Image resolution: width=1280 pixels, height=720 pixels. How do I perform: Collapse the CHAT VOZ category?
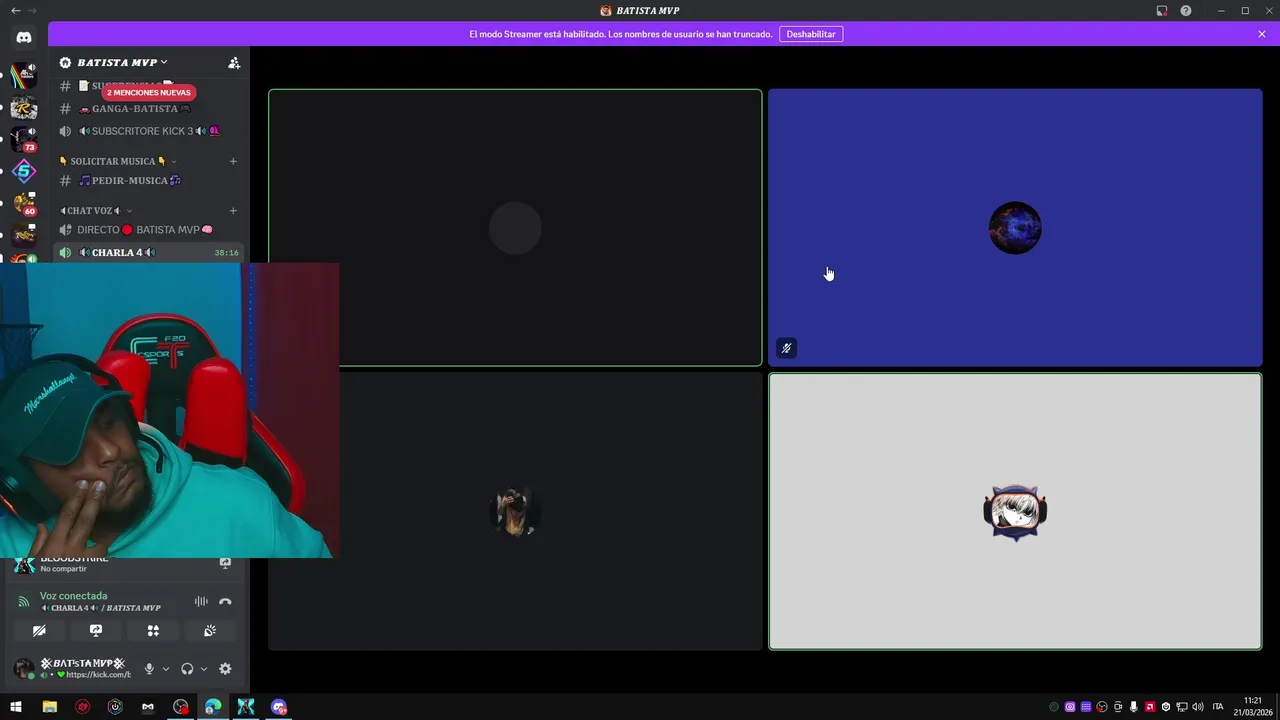pos(95,211)
